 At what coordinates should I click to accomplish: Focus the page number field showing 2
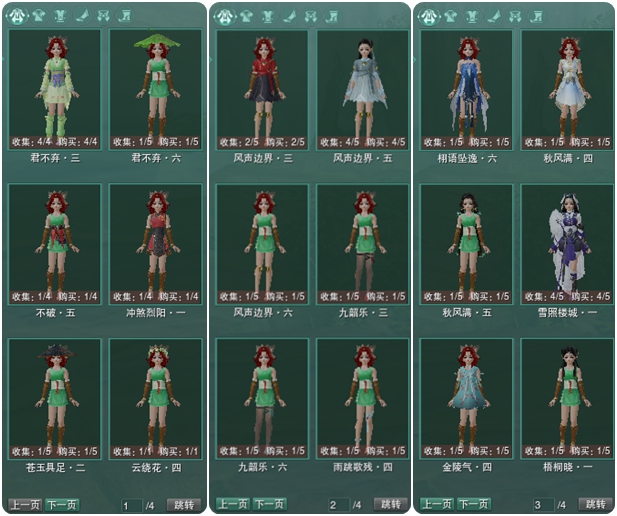(339, 505)
